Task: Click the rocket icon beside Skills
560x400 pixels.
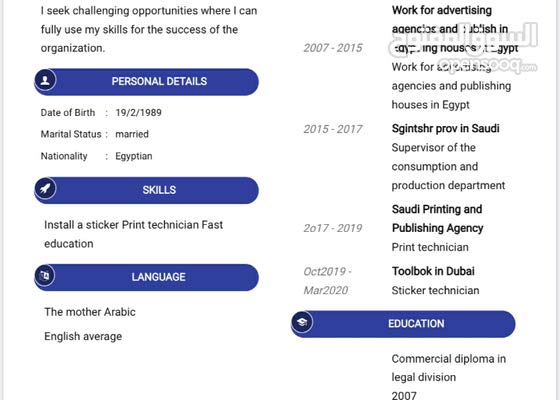Action: 45,188
